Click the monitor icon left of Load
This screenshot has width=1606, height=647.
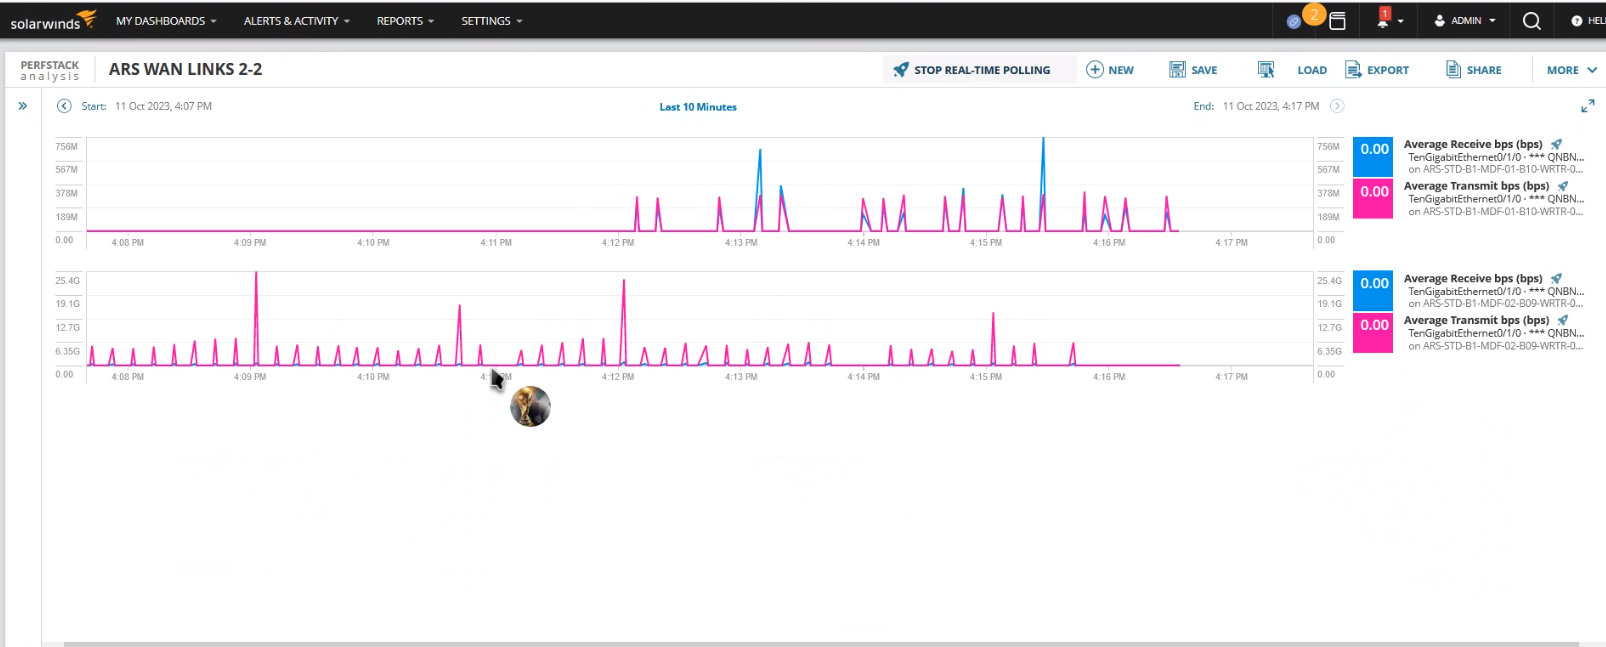(1266, 70)
